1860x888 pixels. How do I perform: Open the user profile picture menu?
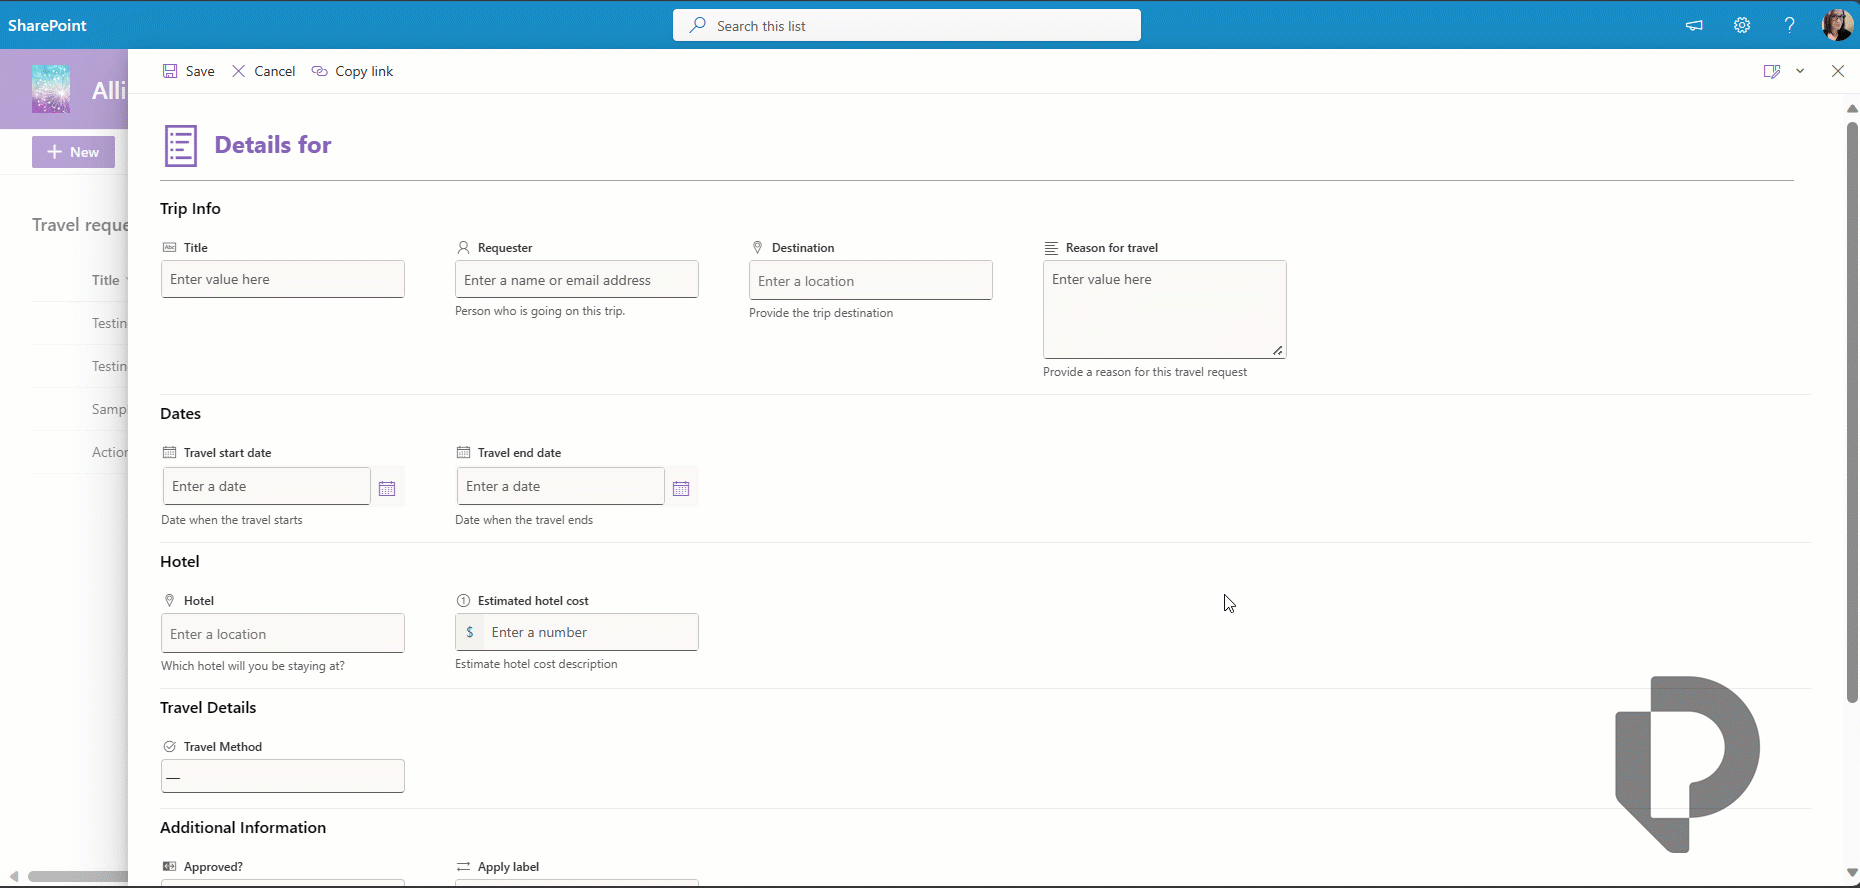coord(1837,25)
